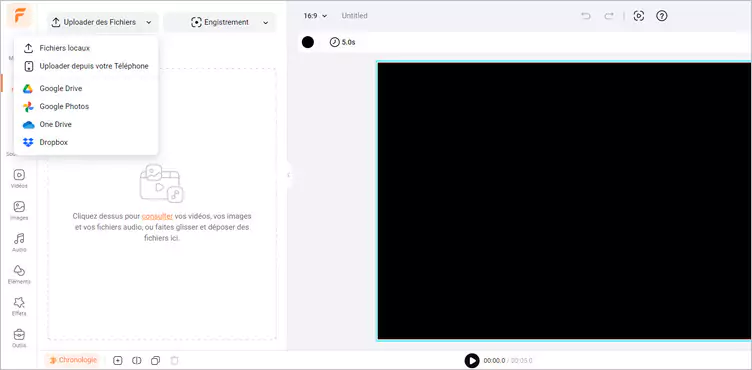Click the add scene plus icon
Screen dimensions: 752x370
click(118, 360)
